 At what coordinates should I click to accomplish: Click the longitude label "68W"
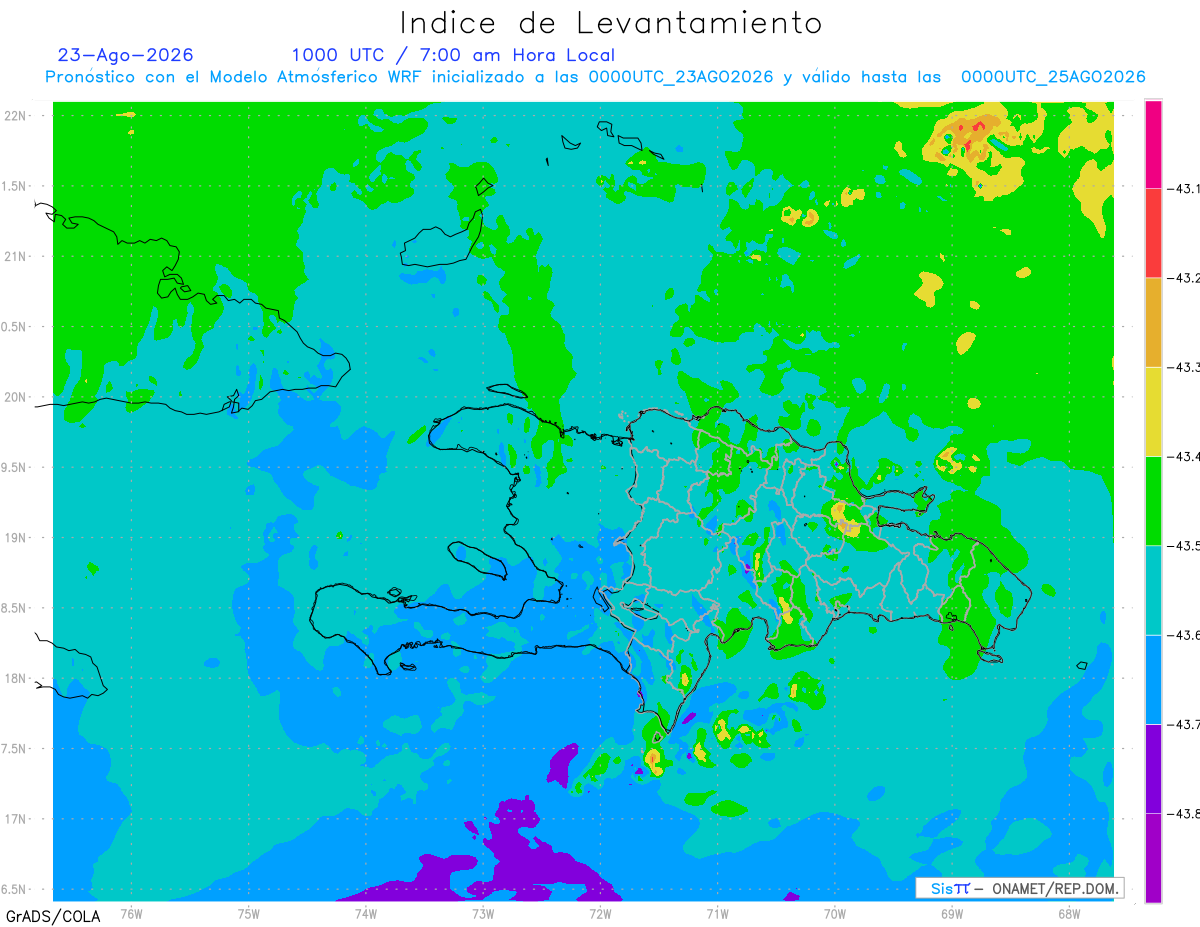1069,912
